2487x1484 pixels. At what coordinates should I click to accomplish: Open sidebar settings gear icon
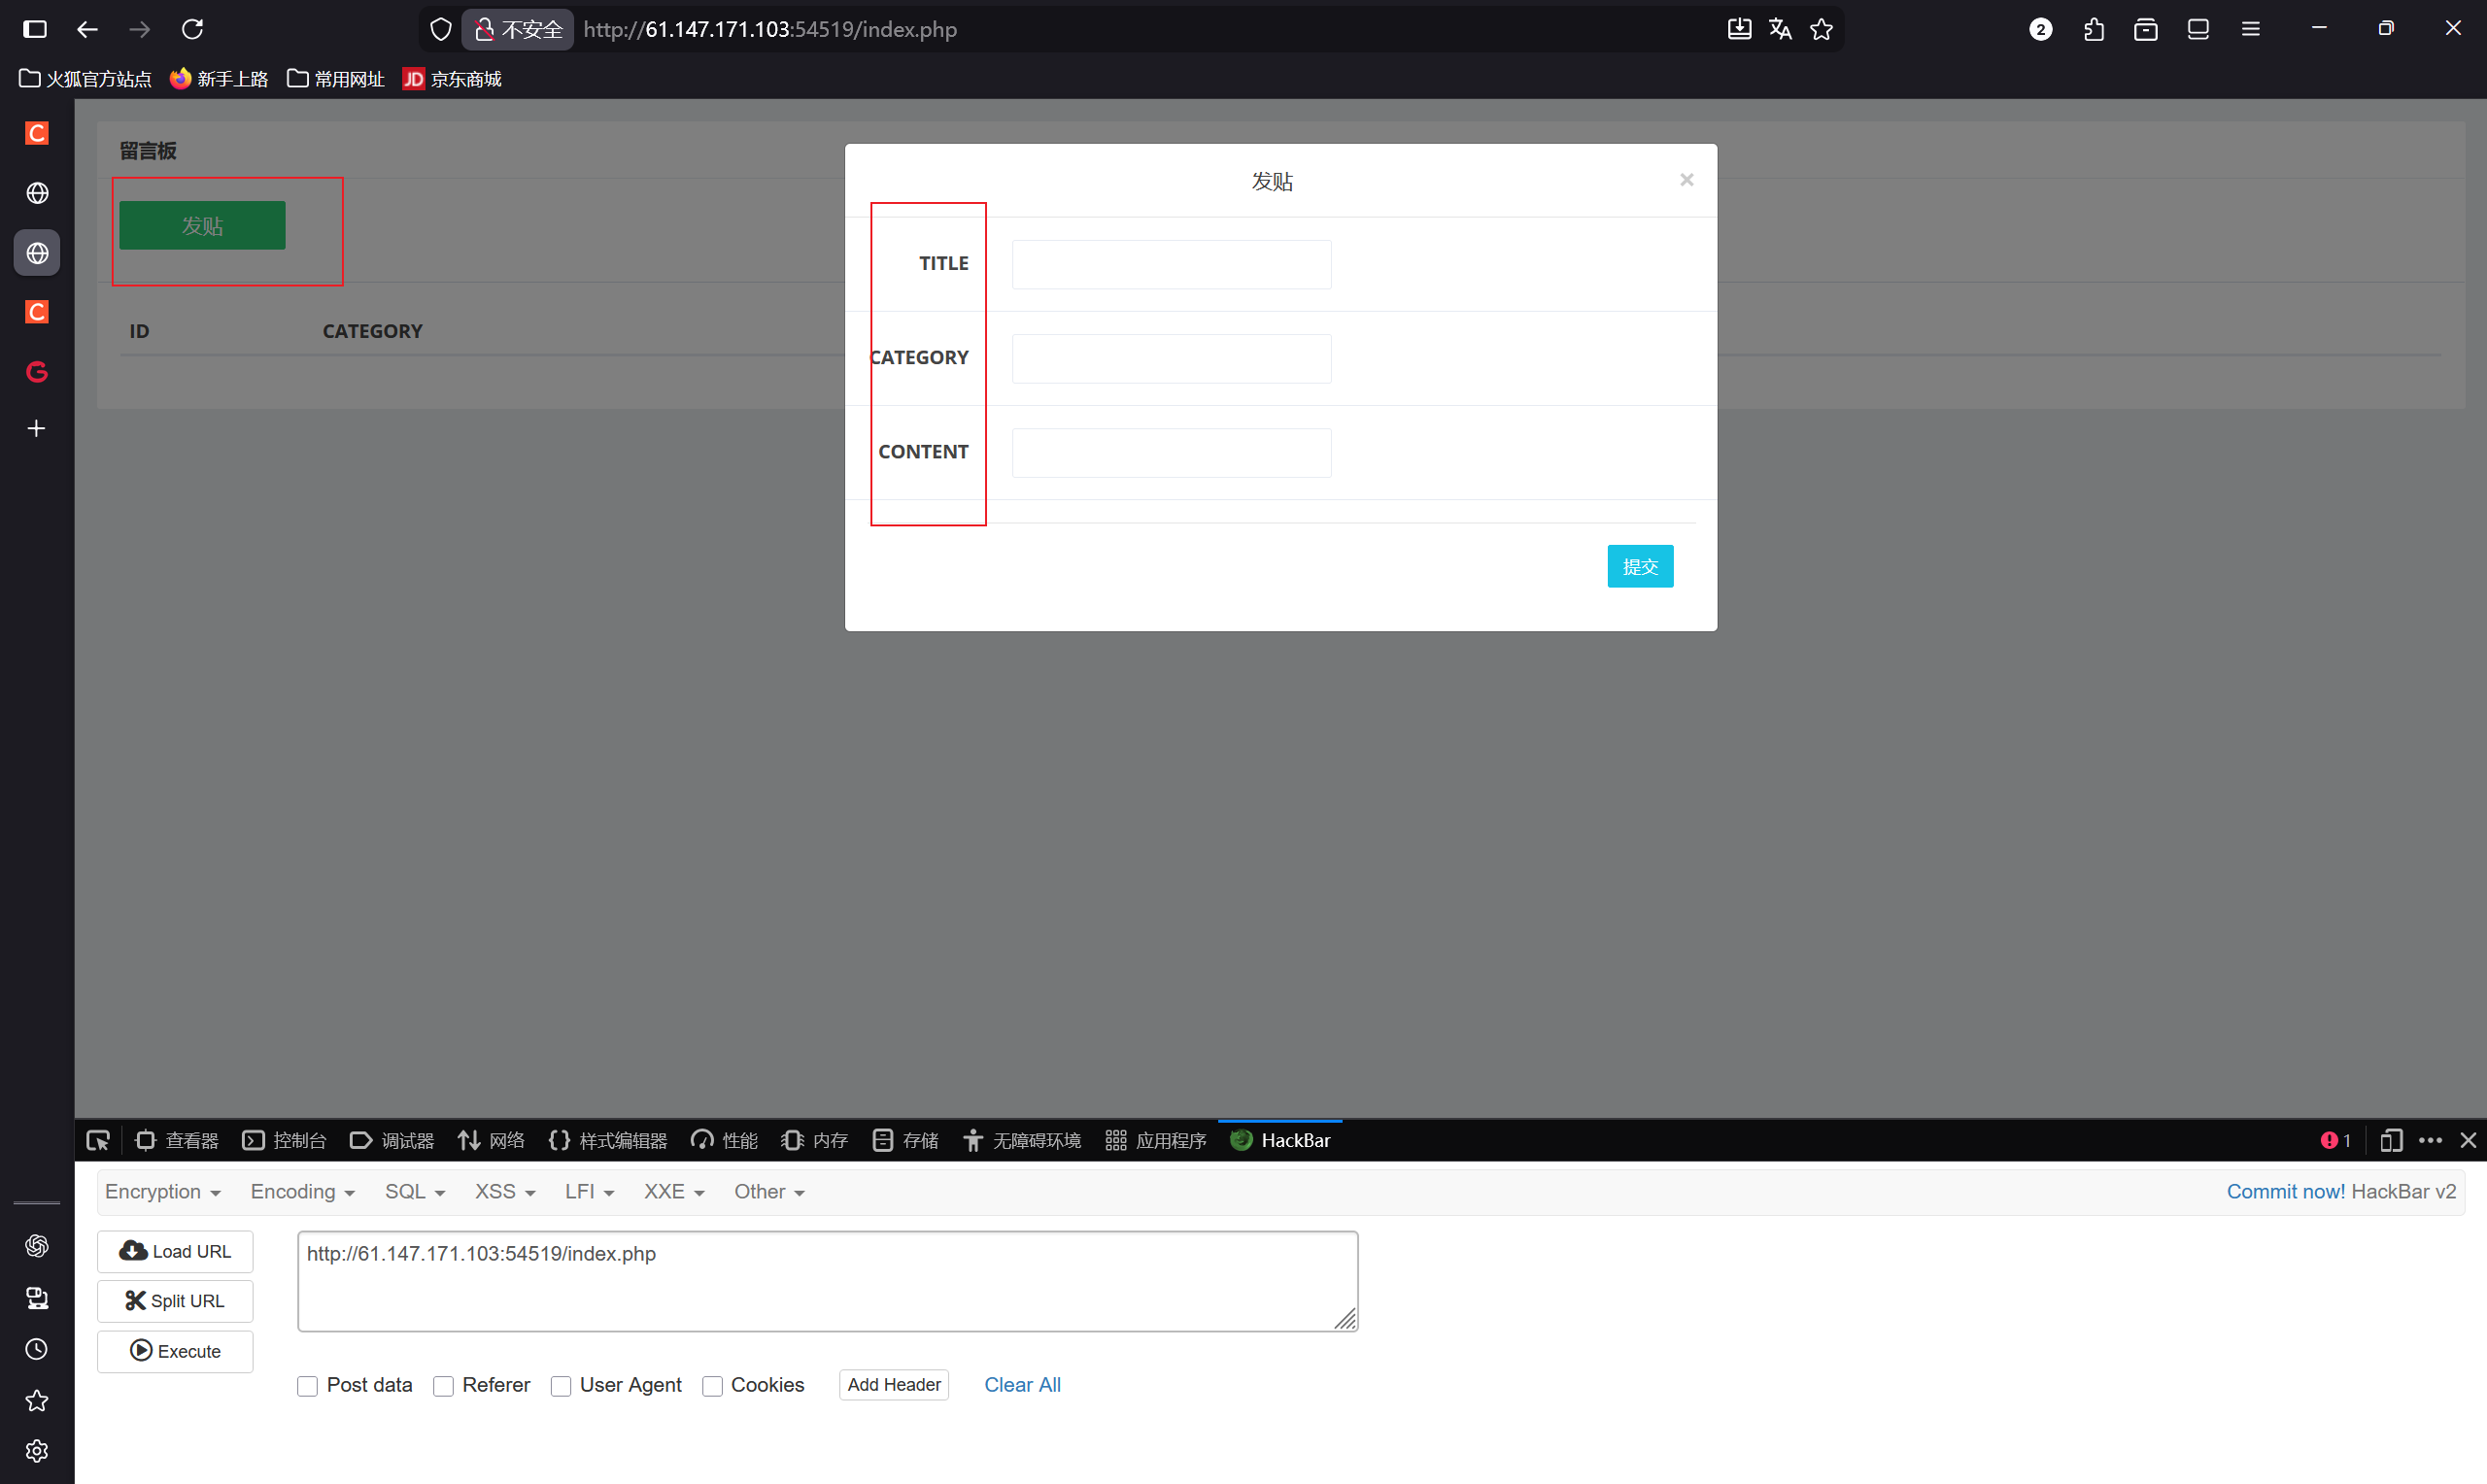tap(37, 1451)
